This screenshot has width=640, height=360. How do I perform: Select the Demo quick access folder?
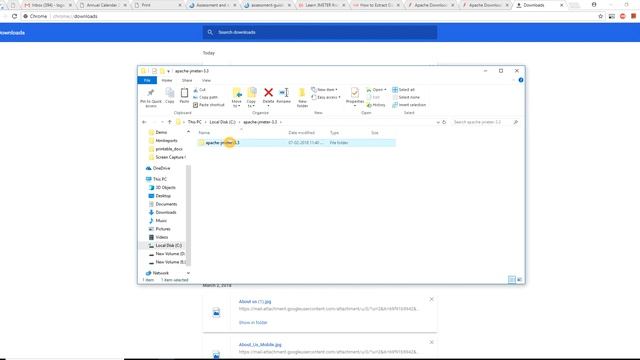[x=158, y=132]
